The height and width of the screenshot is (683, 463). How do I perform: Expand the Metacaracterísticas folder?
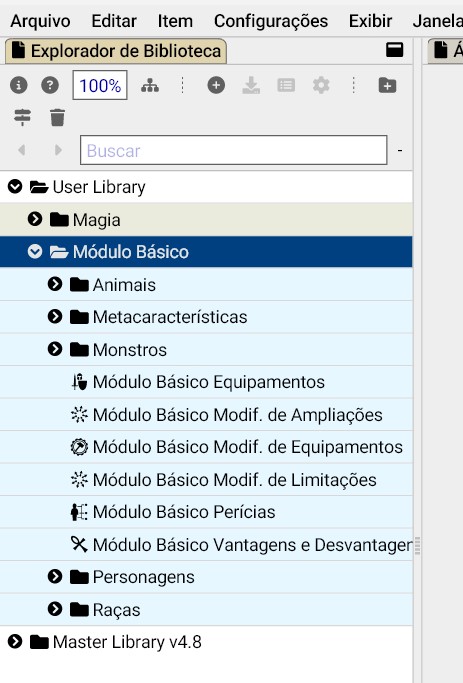(x=55, y=316)
